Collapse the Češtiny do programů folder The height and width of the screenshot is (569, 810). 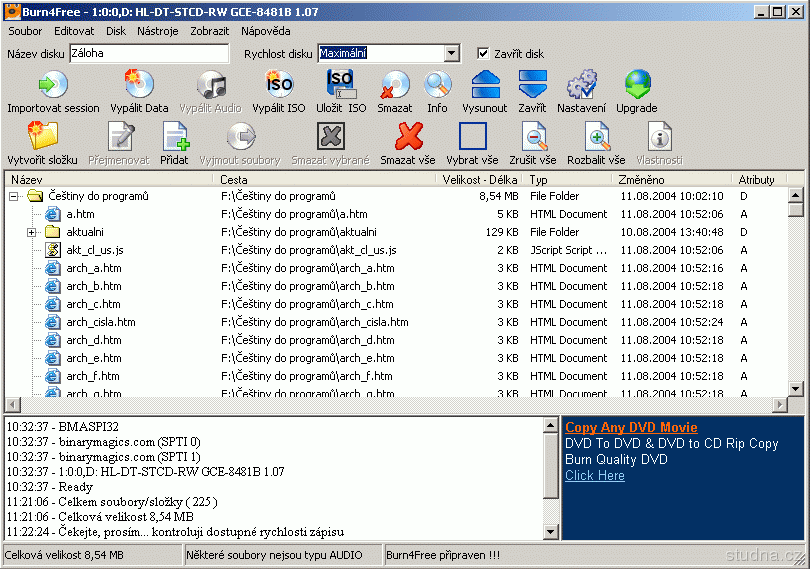[x=14, y=196]
